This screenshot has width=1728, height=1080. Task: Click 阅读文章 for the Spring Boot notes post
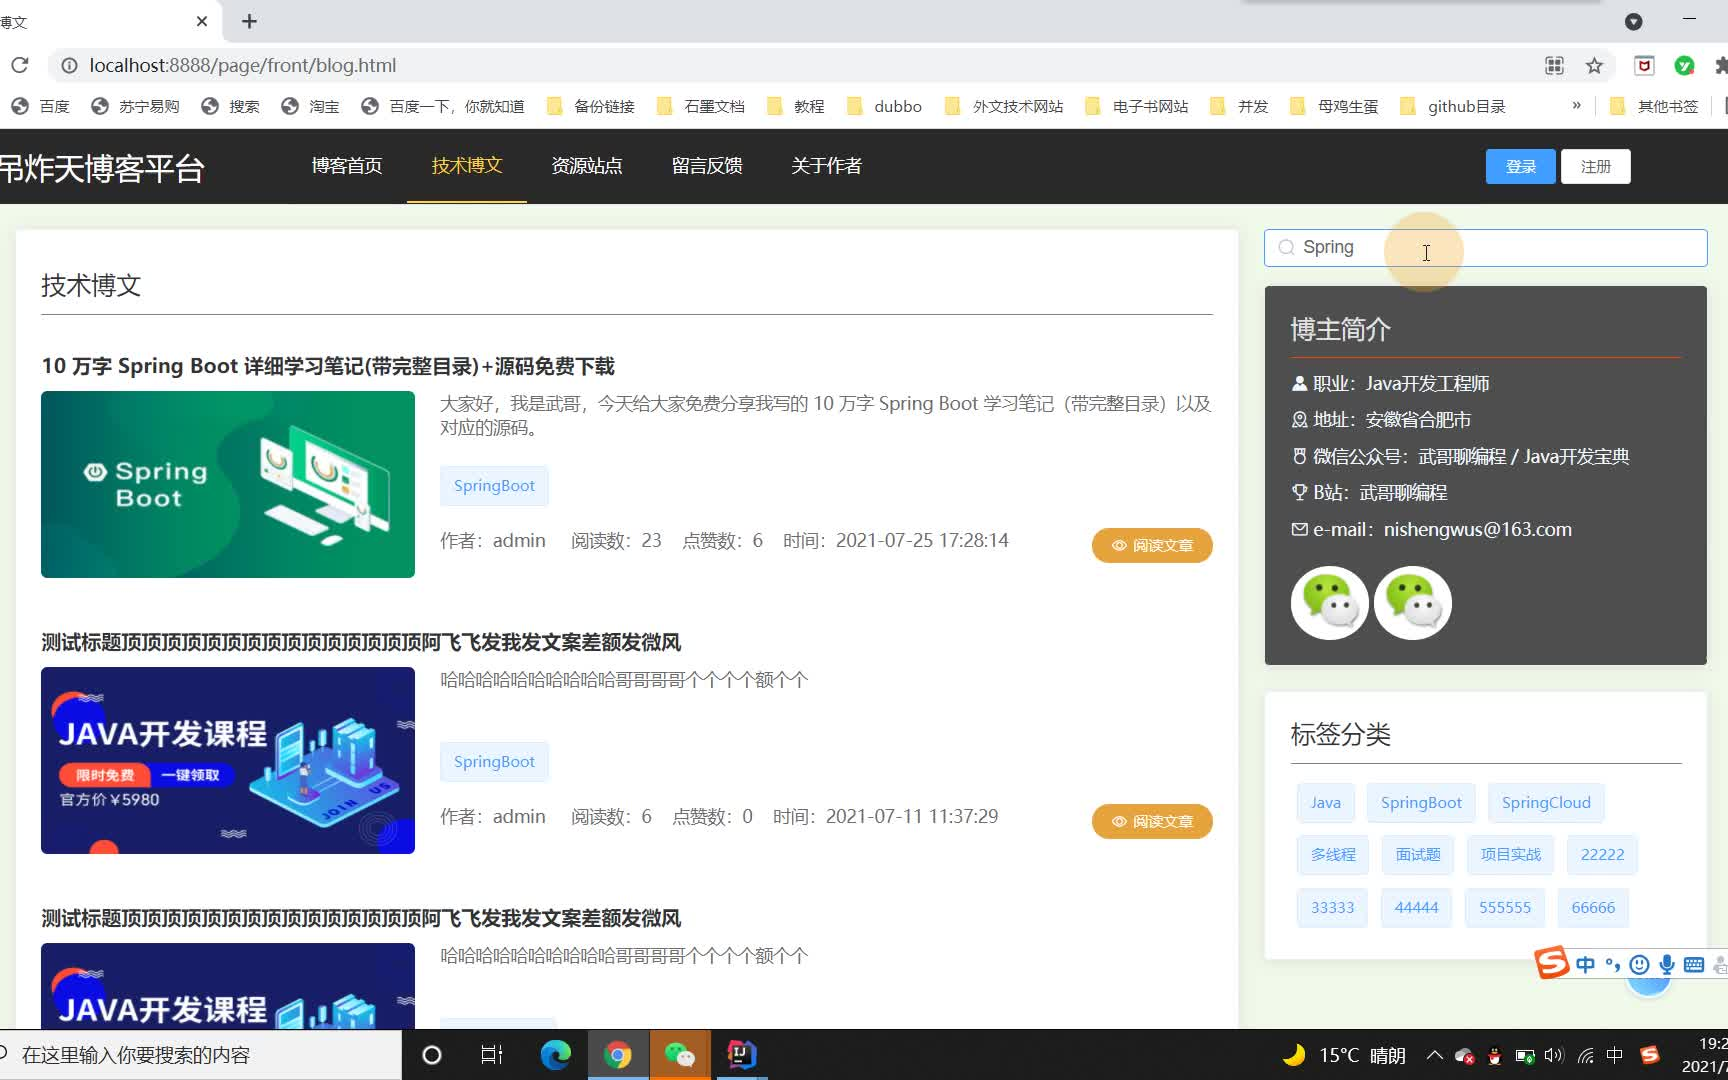click(x=1152, y=545)
